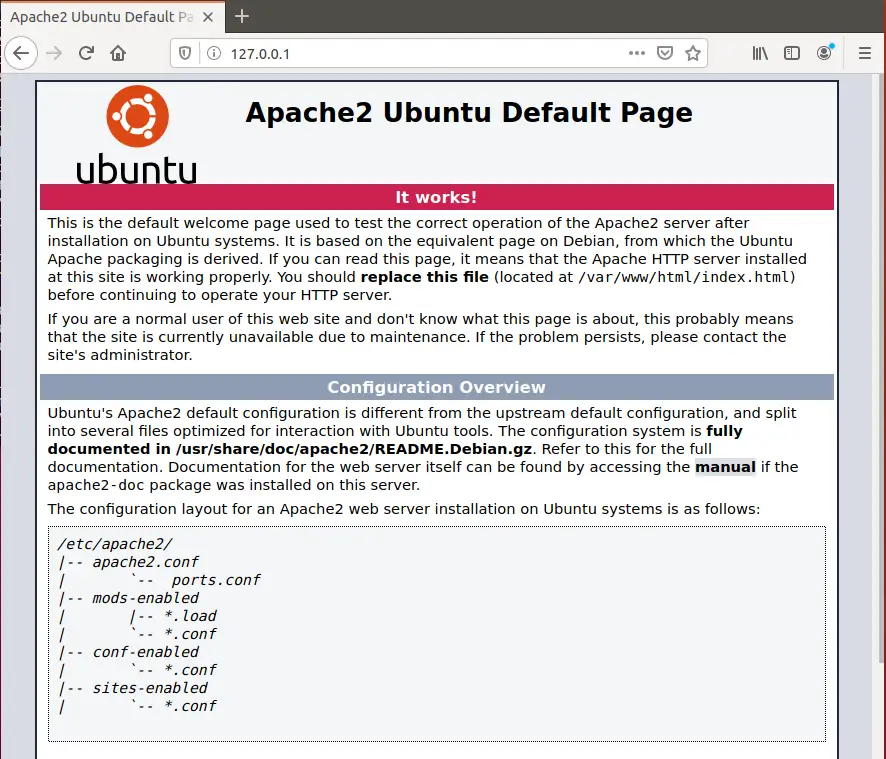This screenshot has height=759, width=886.
Task: Save this page to Pocket
Action: [x=665, y=53]
